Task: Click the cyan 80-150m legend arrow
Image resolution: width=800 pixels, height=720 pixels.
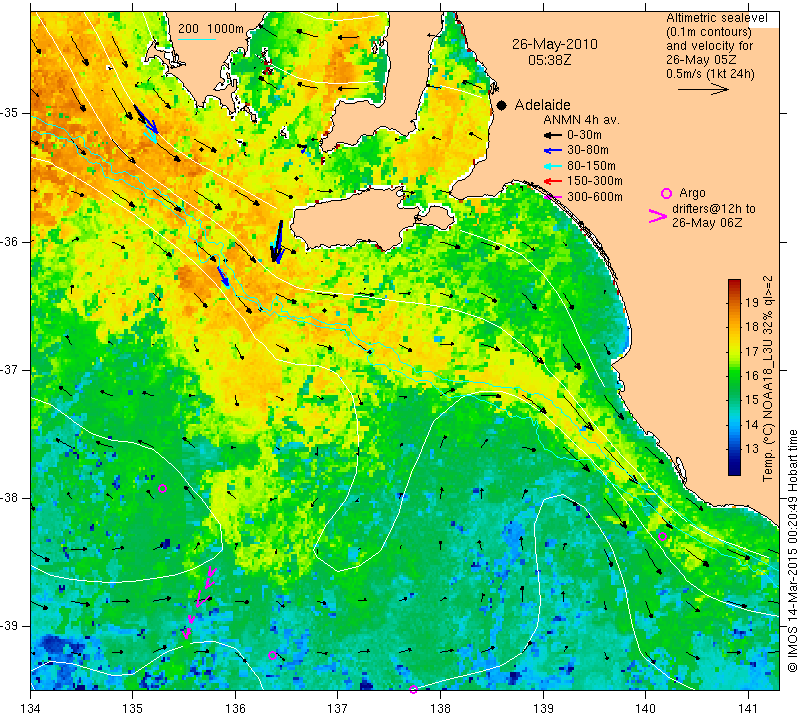Action: point(552,166)
